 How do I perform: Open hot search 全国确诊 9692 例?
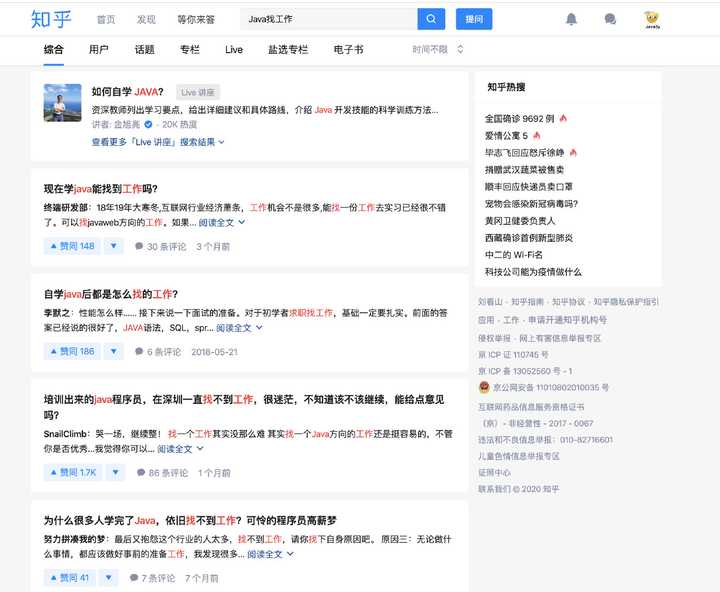[x=519, y=118]
